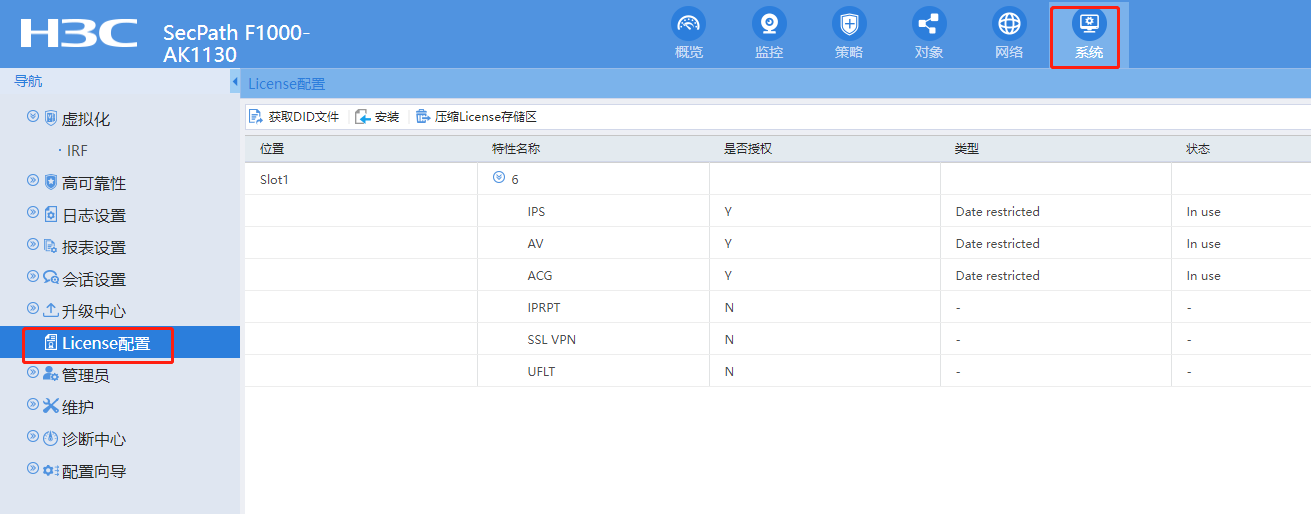This screenshot has width=1311, height=514.
Task: Select the UFLT feature row
Action: (778, 371)
